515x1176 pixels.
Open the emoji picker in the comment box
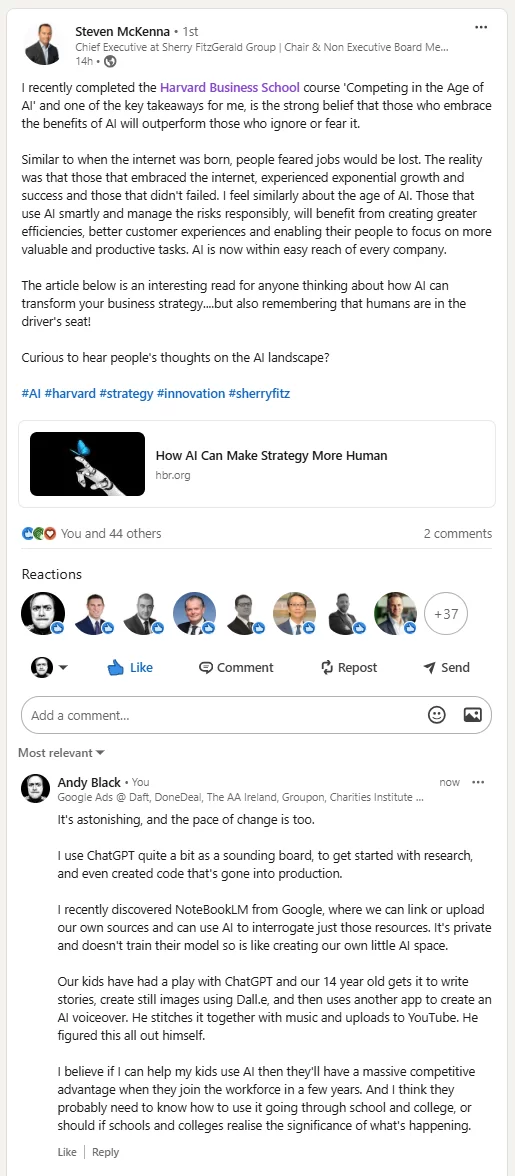(x=436, y=715)
